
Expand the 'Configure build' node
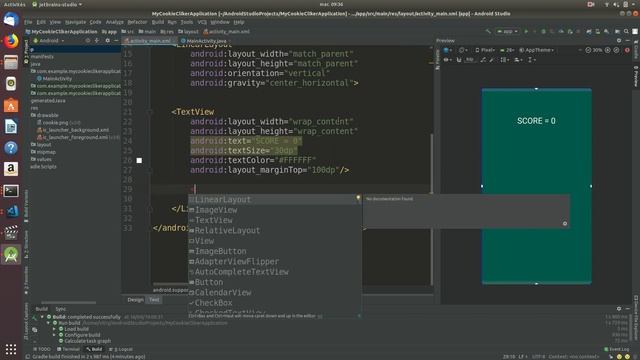pyautogui.click(x=54, y=335)
